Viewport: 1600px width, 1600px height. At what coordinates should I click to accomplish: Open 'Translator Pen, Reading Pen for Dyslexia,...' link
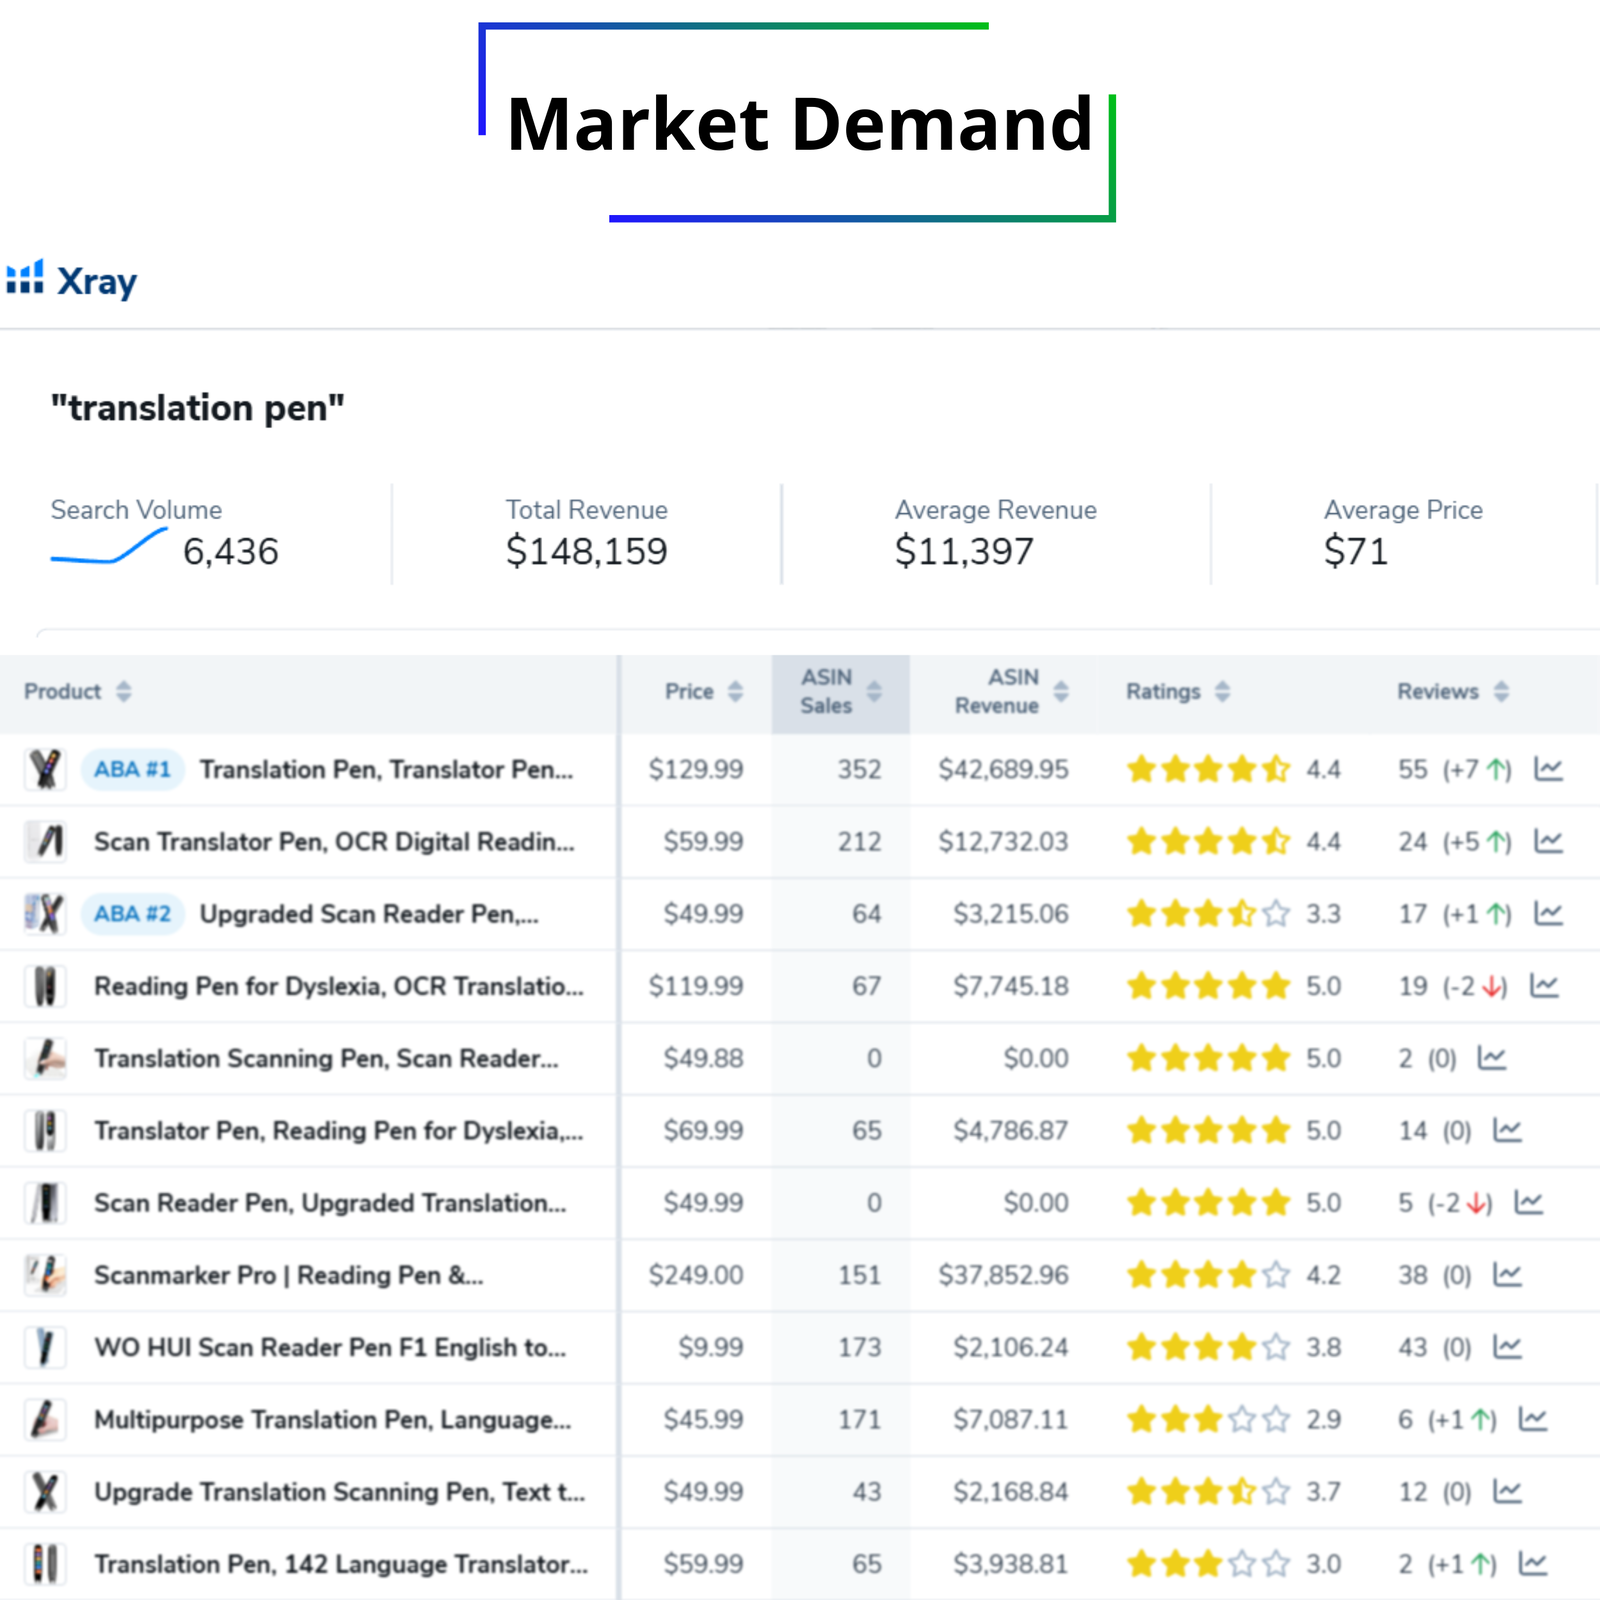tap(338, 1130)
